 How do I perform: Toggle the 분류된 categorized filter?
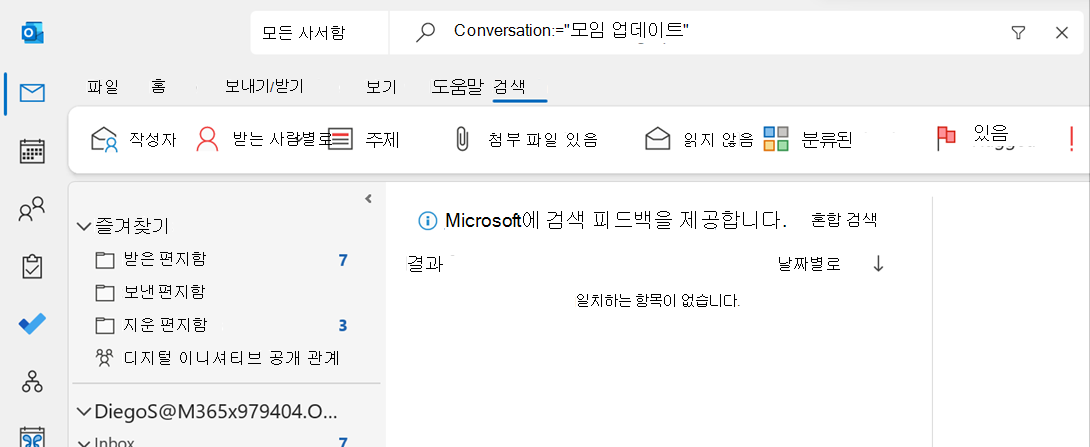808,140
